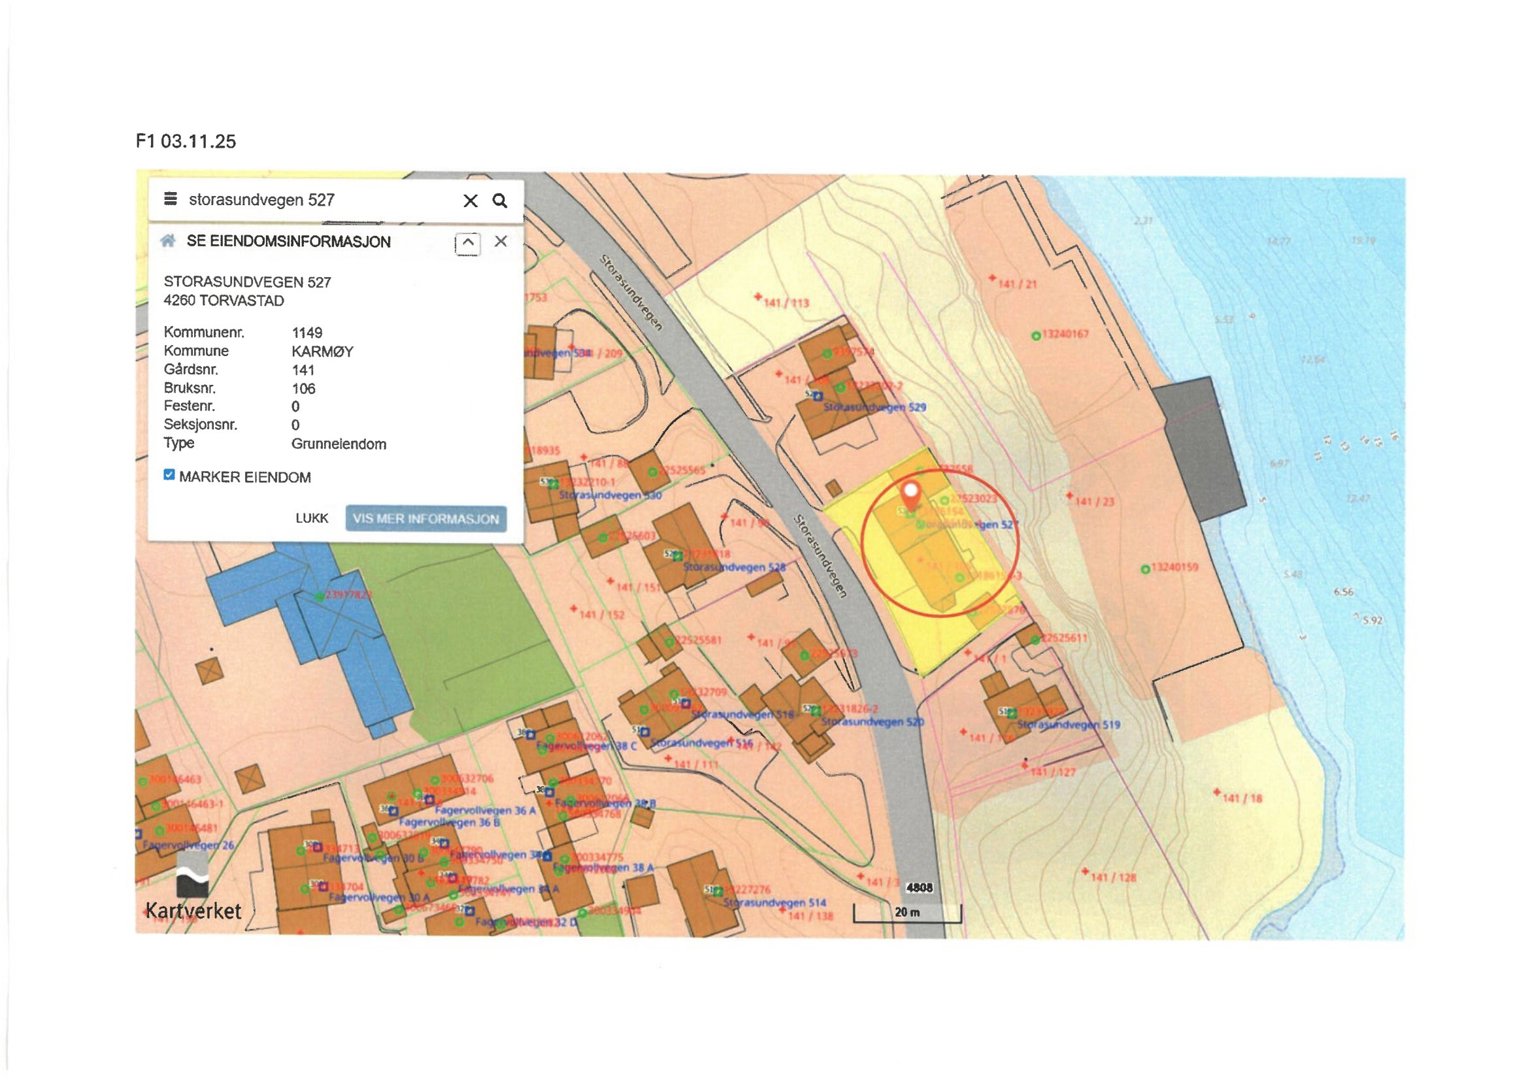This screenshot has height=1080, width=1528.
Task: Clear the search text with X icon
Action: point(470,201)
